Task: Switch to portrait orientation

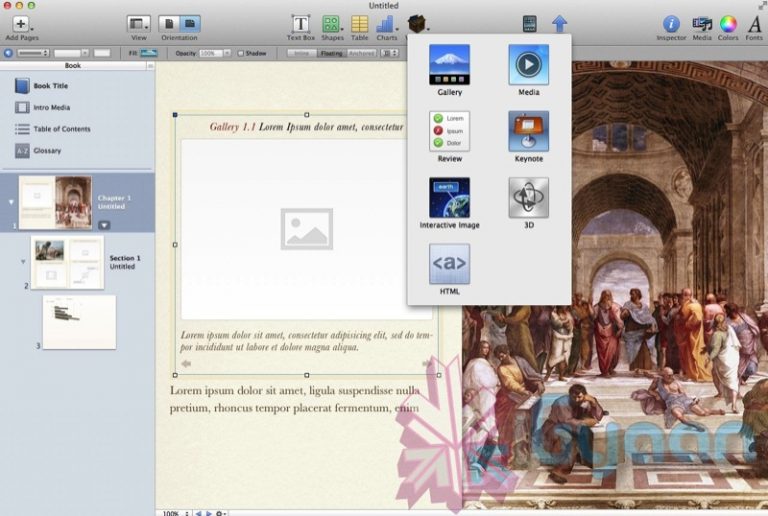Action: (169, 23)
